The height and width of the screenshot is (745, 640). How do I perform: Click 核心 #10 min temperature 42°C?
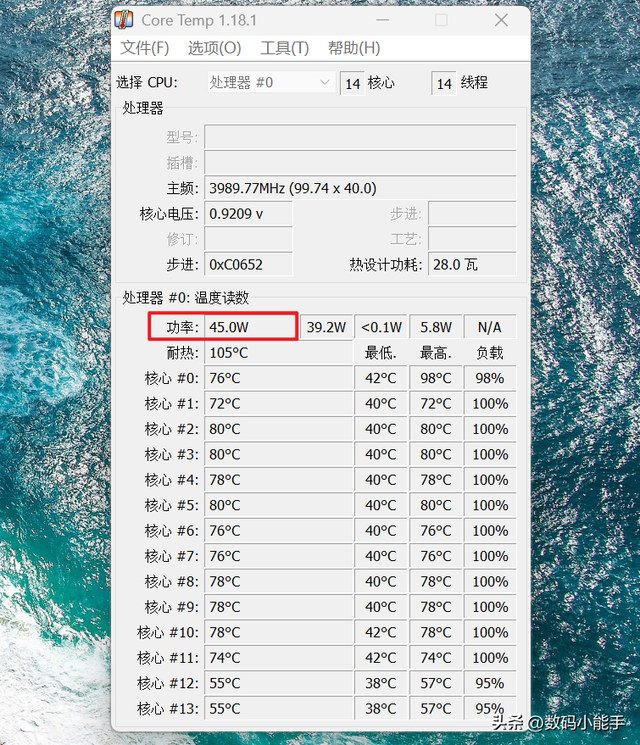(x=381, y=632)
